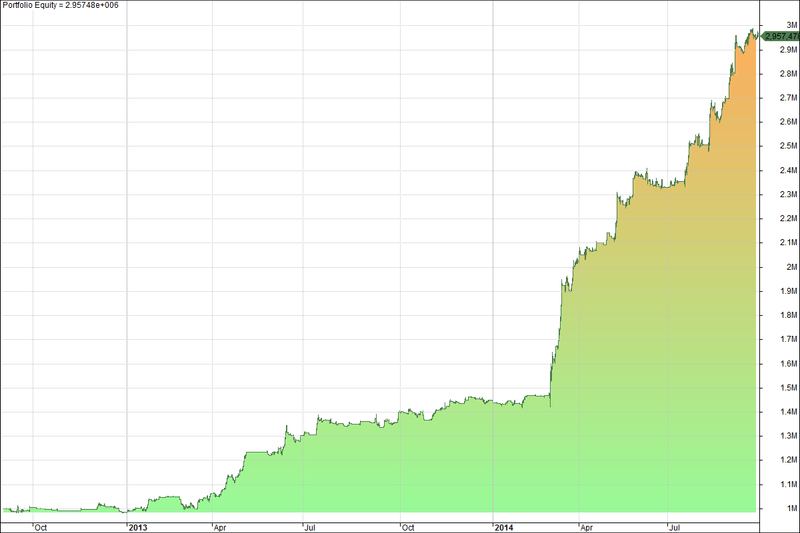The image size is (800, 533).
Task: Click the 2.6M y-axis label
Action: [789, 121]
